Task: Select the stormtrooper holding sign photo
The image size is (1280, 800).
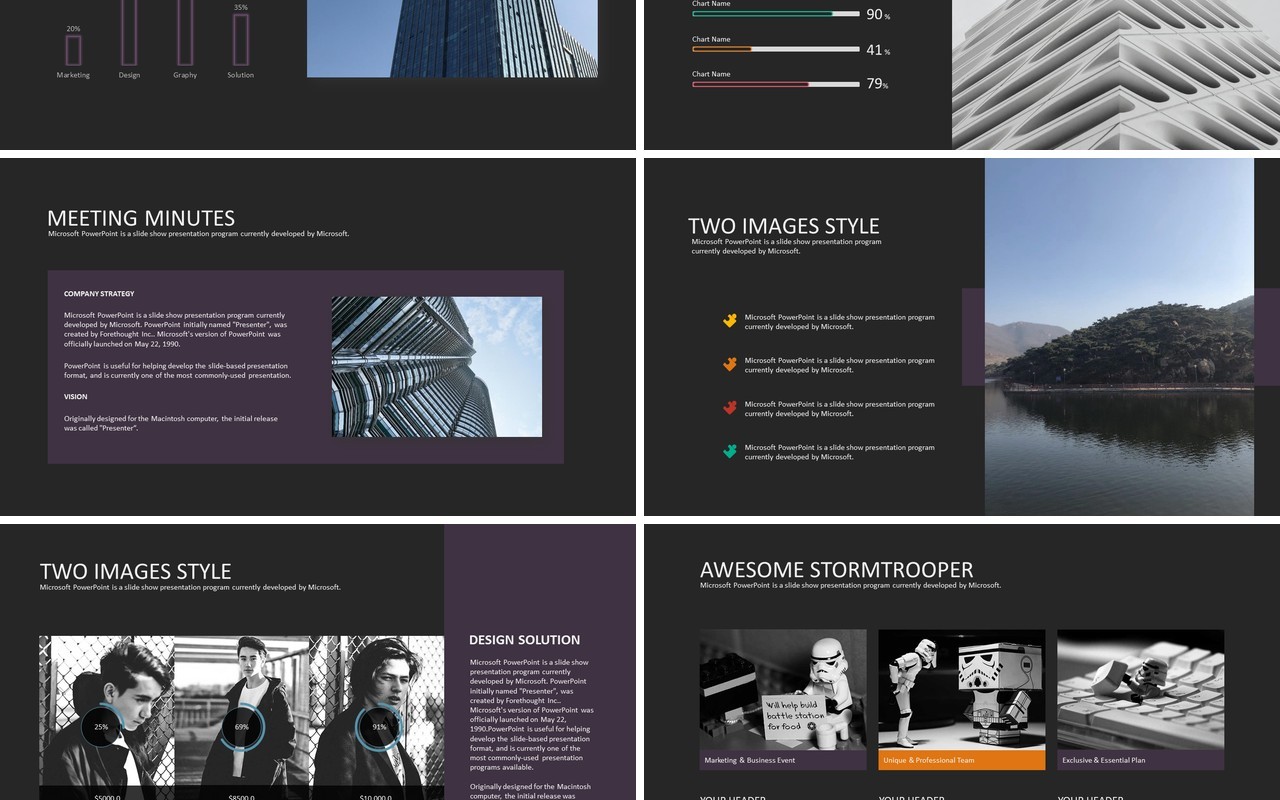Action: 783,690
